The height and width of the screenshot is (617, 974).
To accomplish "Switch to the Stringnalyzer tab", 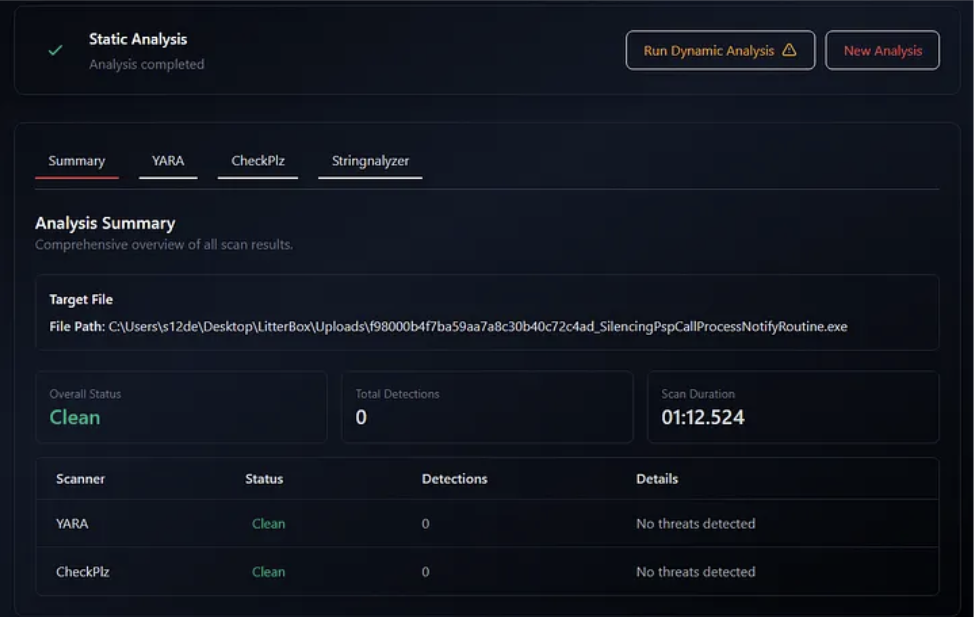I will click(370, 161).
